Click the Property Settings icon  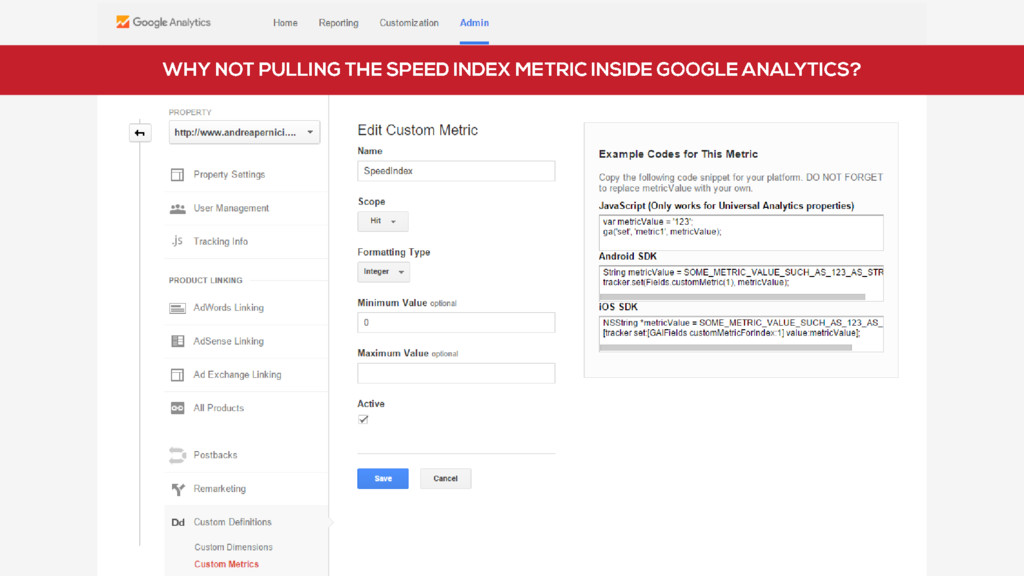tap(177, 175)
